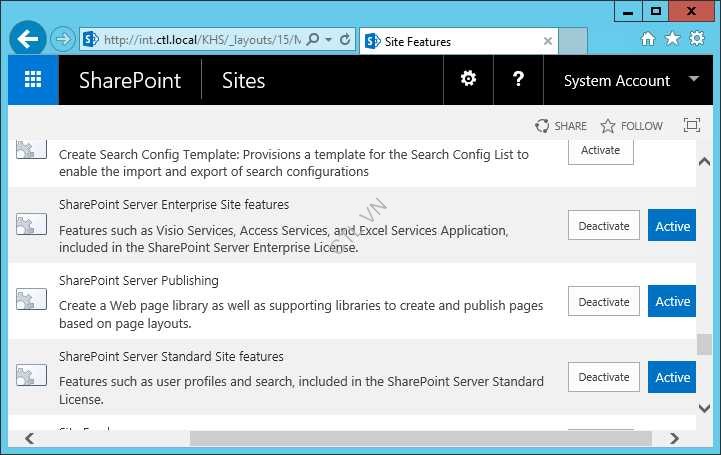Image resolution: width=721 pixels, height=455 pixels.
Task: Click the browser Back arrow button
Action: coord(28,40)
